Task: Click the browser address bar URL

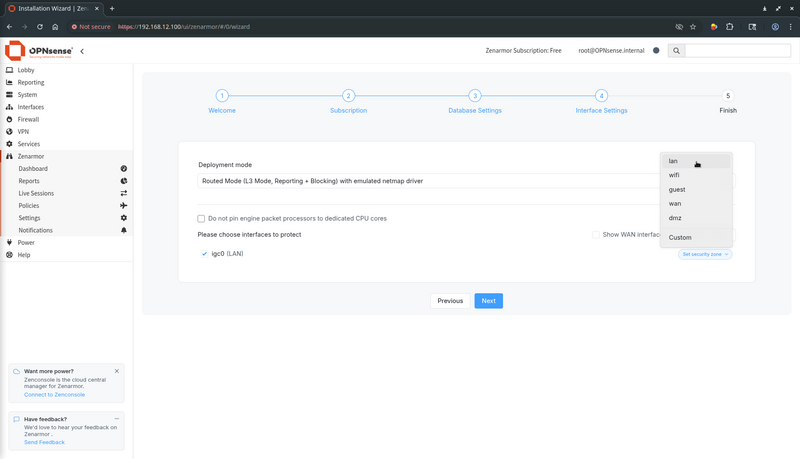Action: click(x=184, y=27)
